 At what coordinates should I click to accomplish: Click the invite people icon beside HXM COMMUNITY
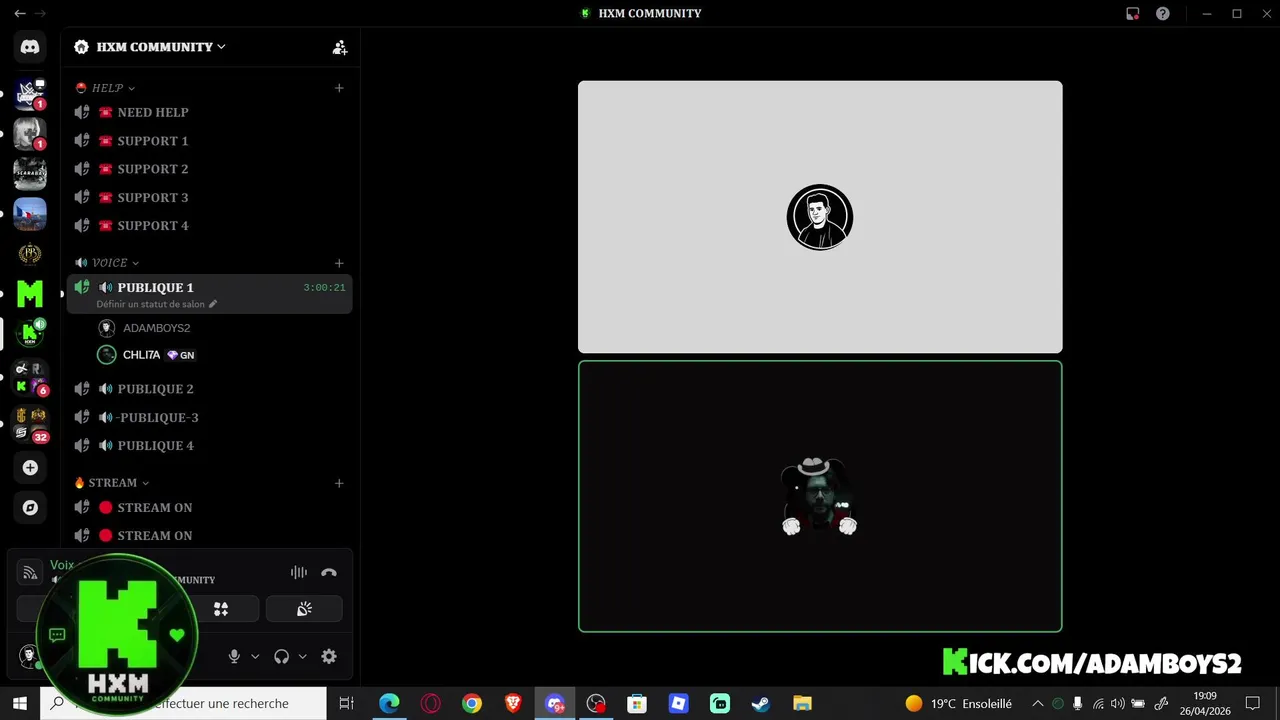[340, 47]
